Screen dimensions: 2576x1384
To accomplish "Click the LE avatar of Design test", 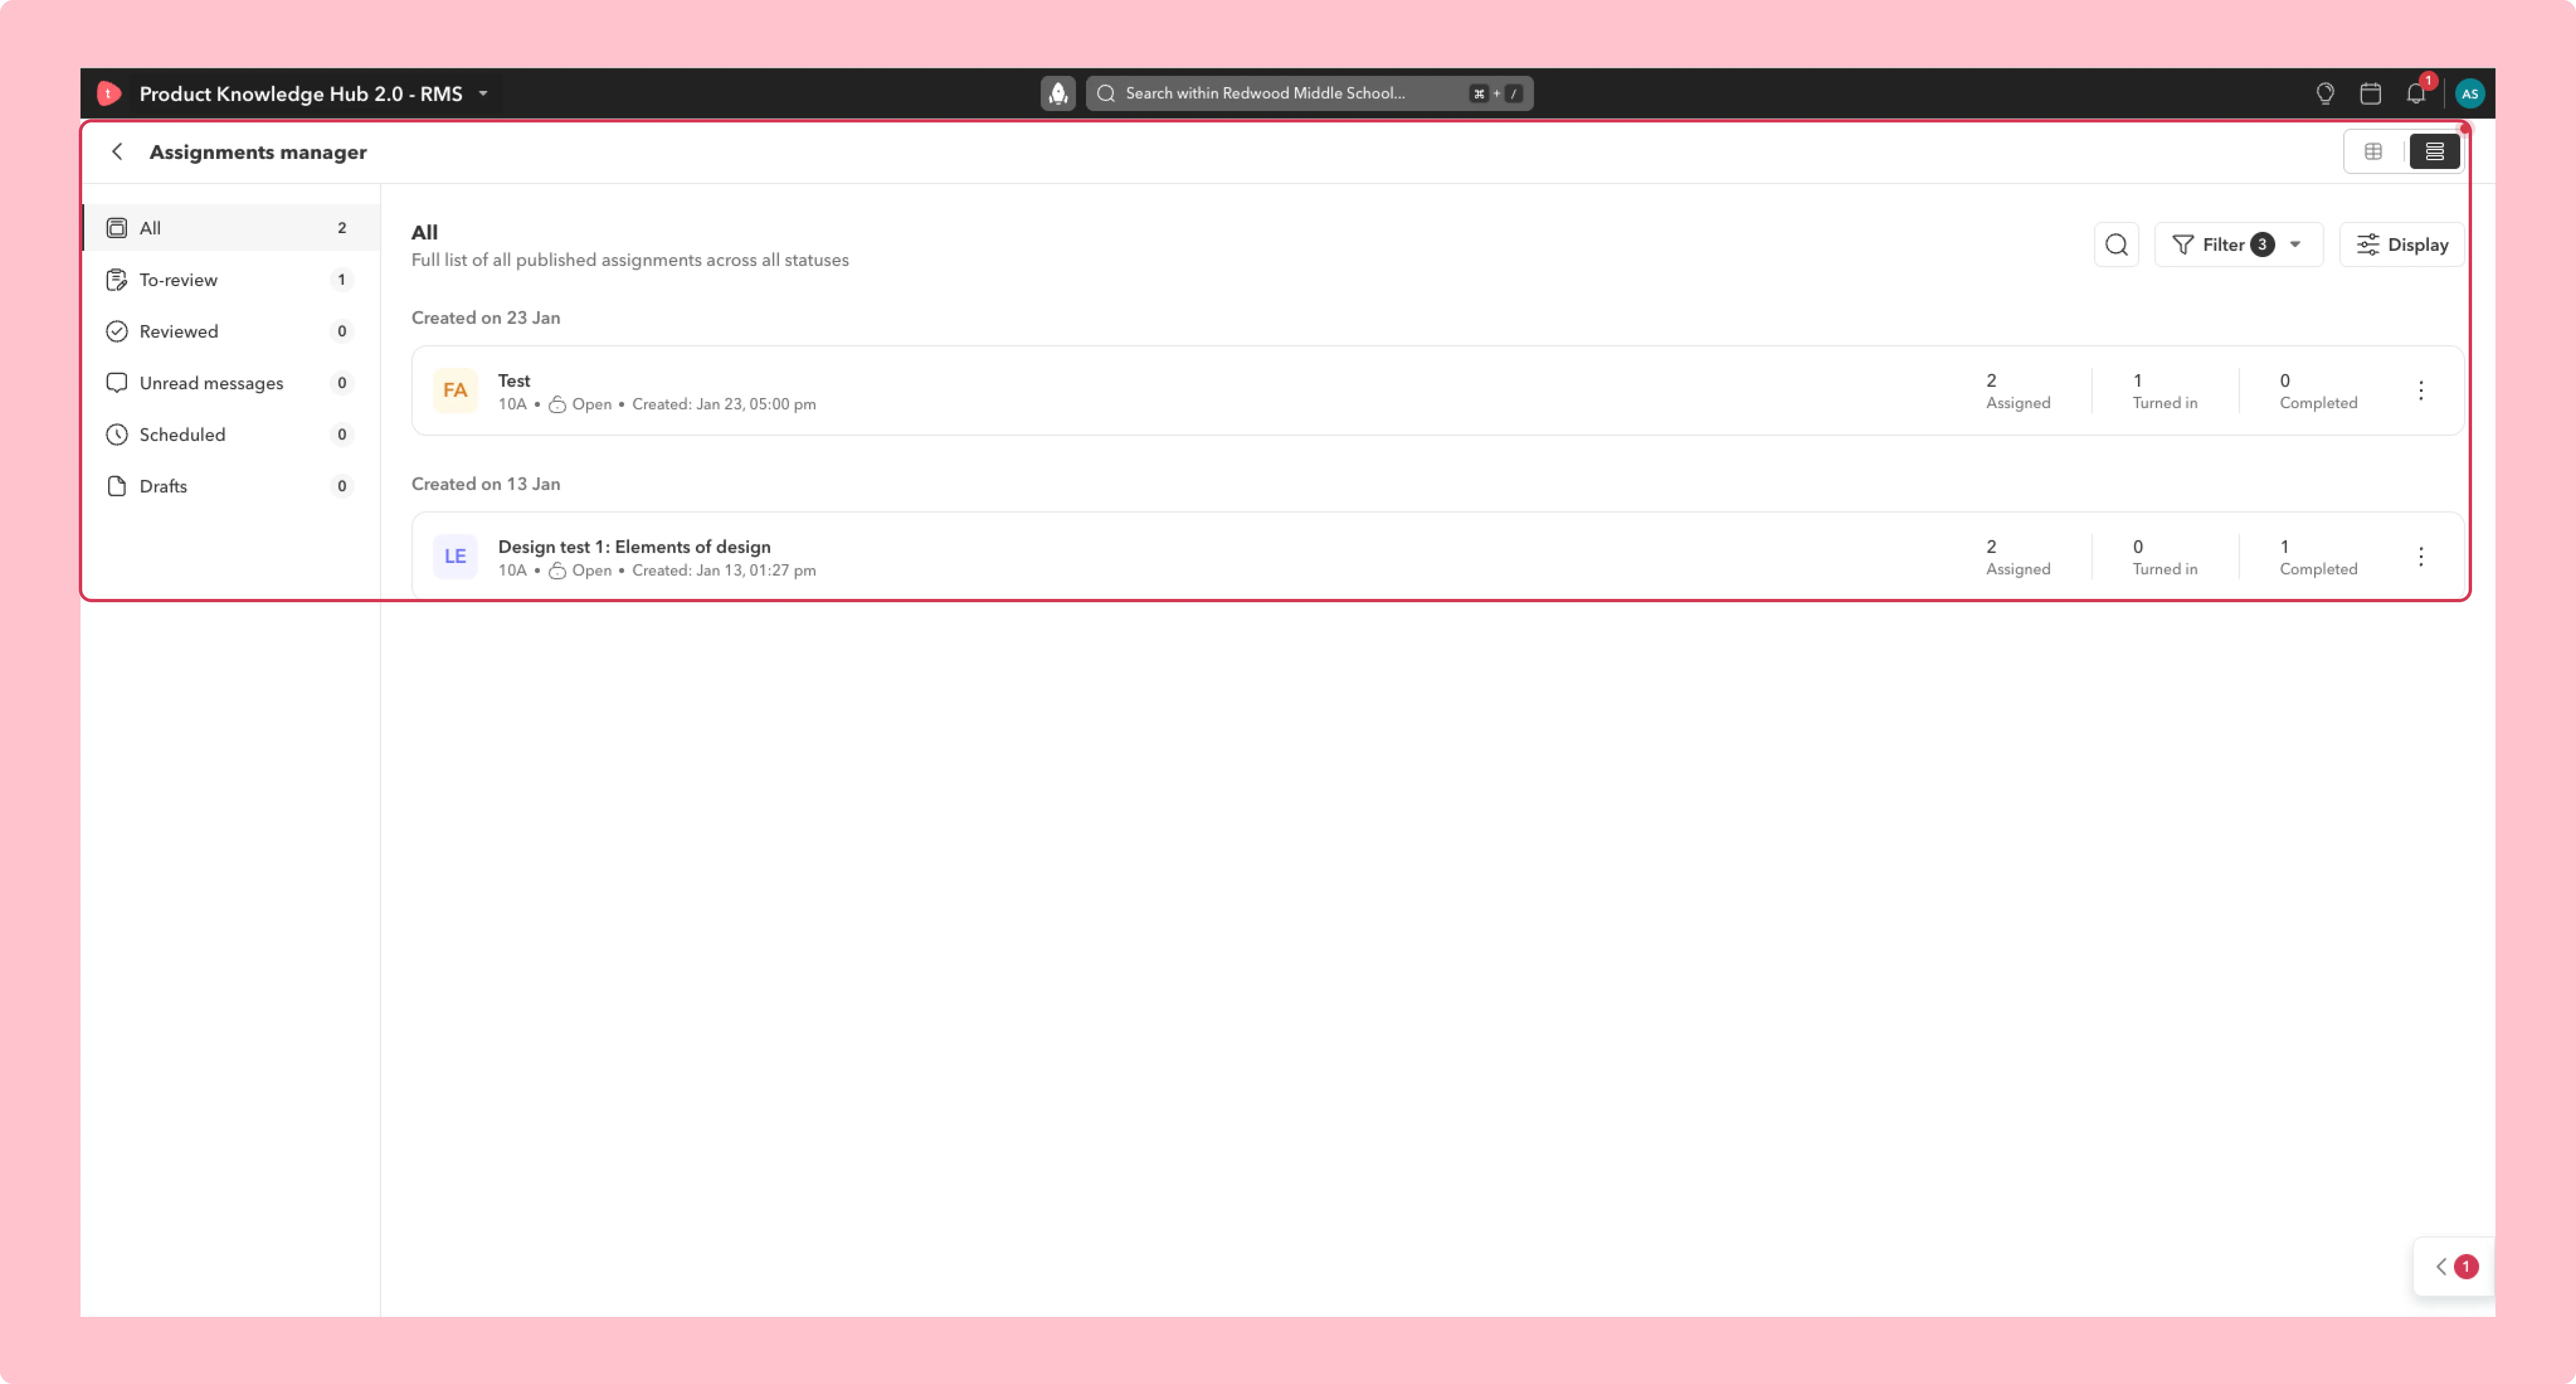I will [455, 556].
